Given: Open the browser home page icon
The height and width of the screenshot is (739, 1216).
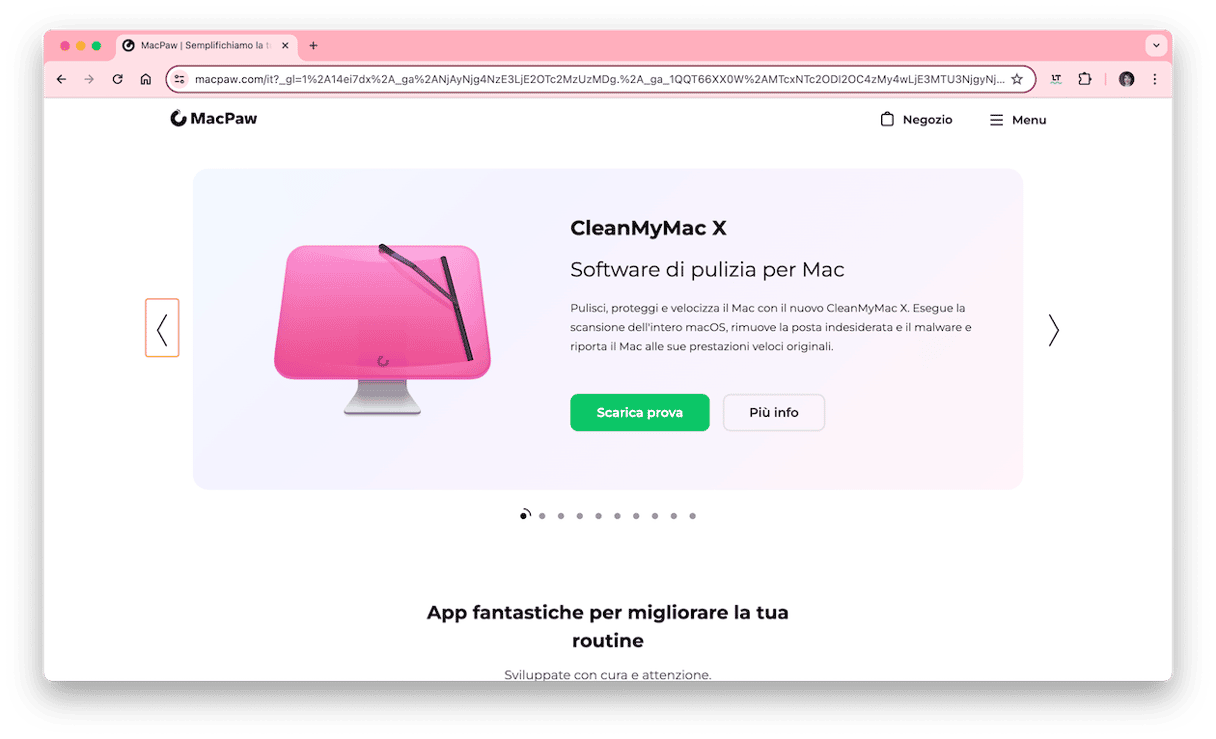Looking at the screenshot, I should (145, 79).
